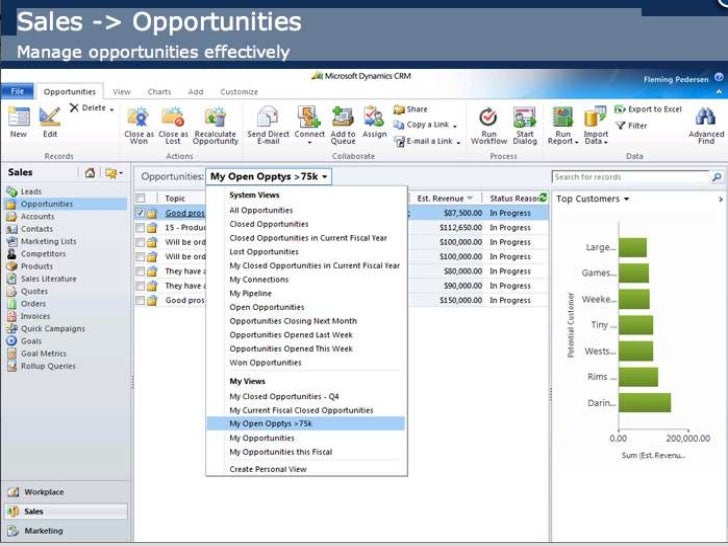Click the Sales pane resize handle
Viewport: 728px width, 546px height.
pos(132,382)
